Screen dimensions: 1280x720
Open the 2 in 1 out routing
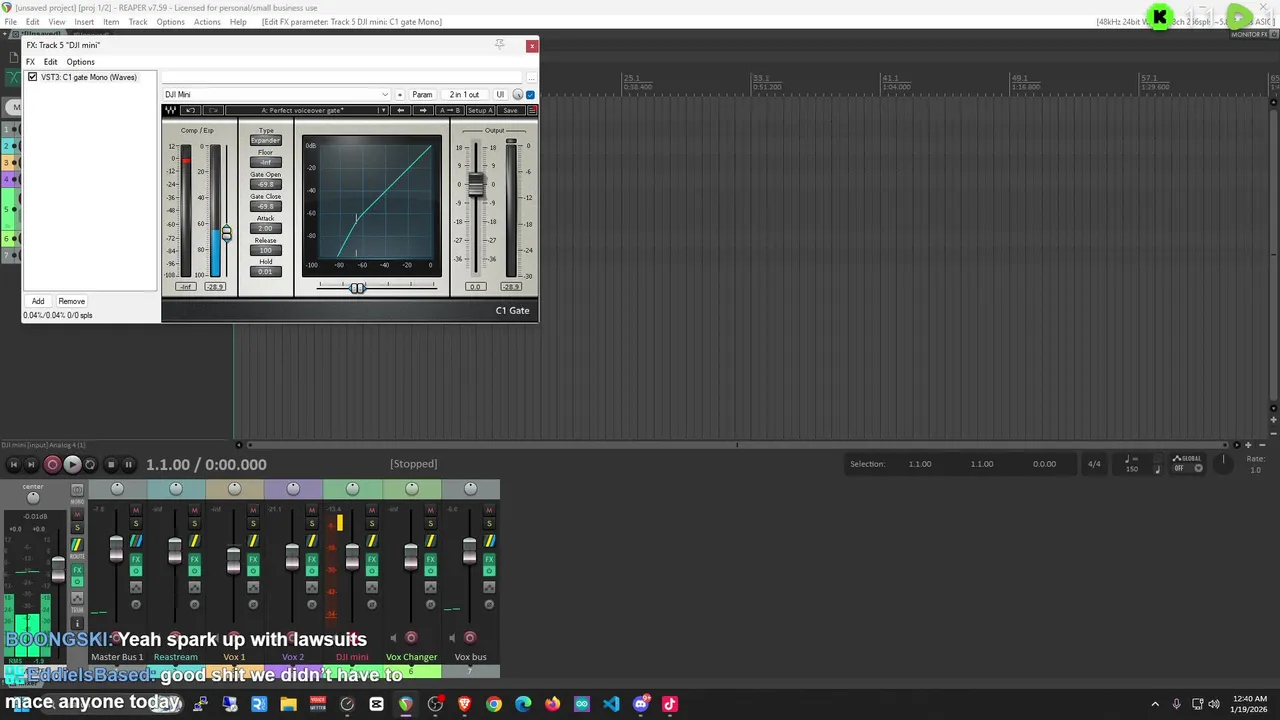tap(464, 95)
